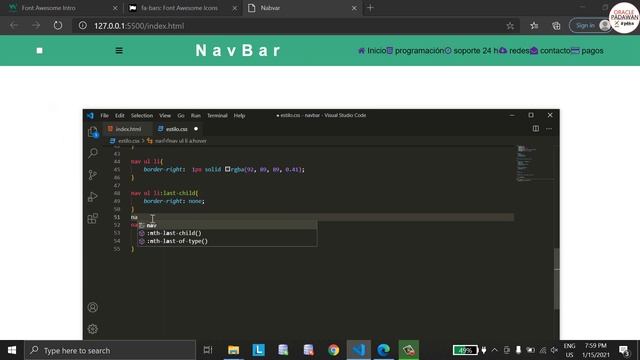Viewport: 640px width, 360px height.
Task: Reload the browser page
Action: [58, 25]
